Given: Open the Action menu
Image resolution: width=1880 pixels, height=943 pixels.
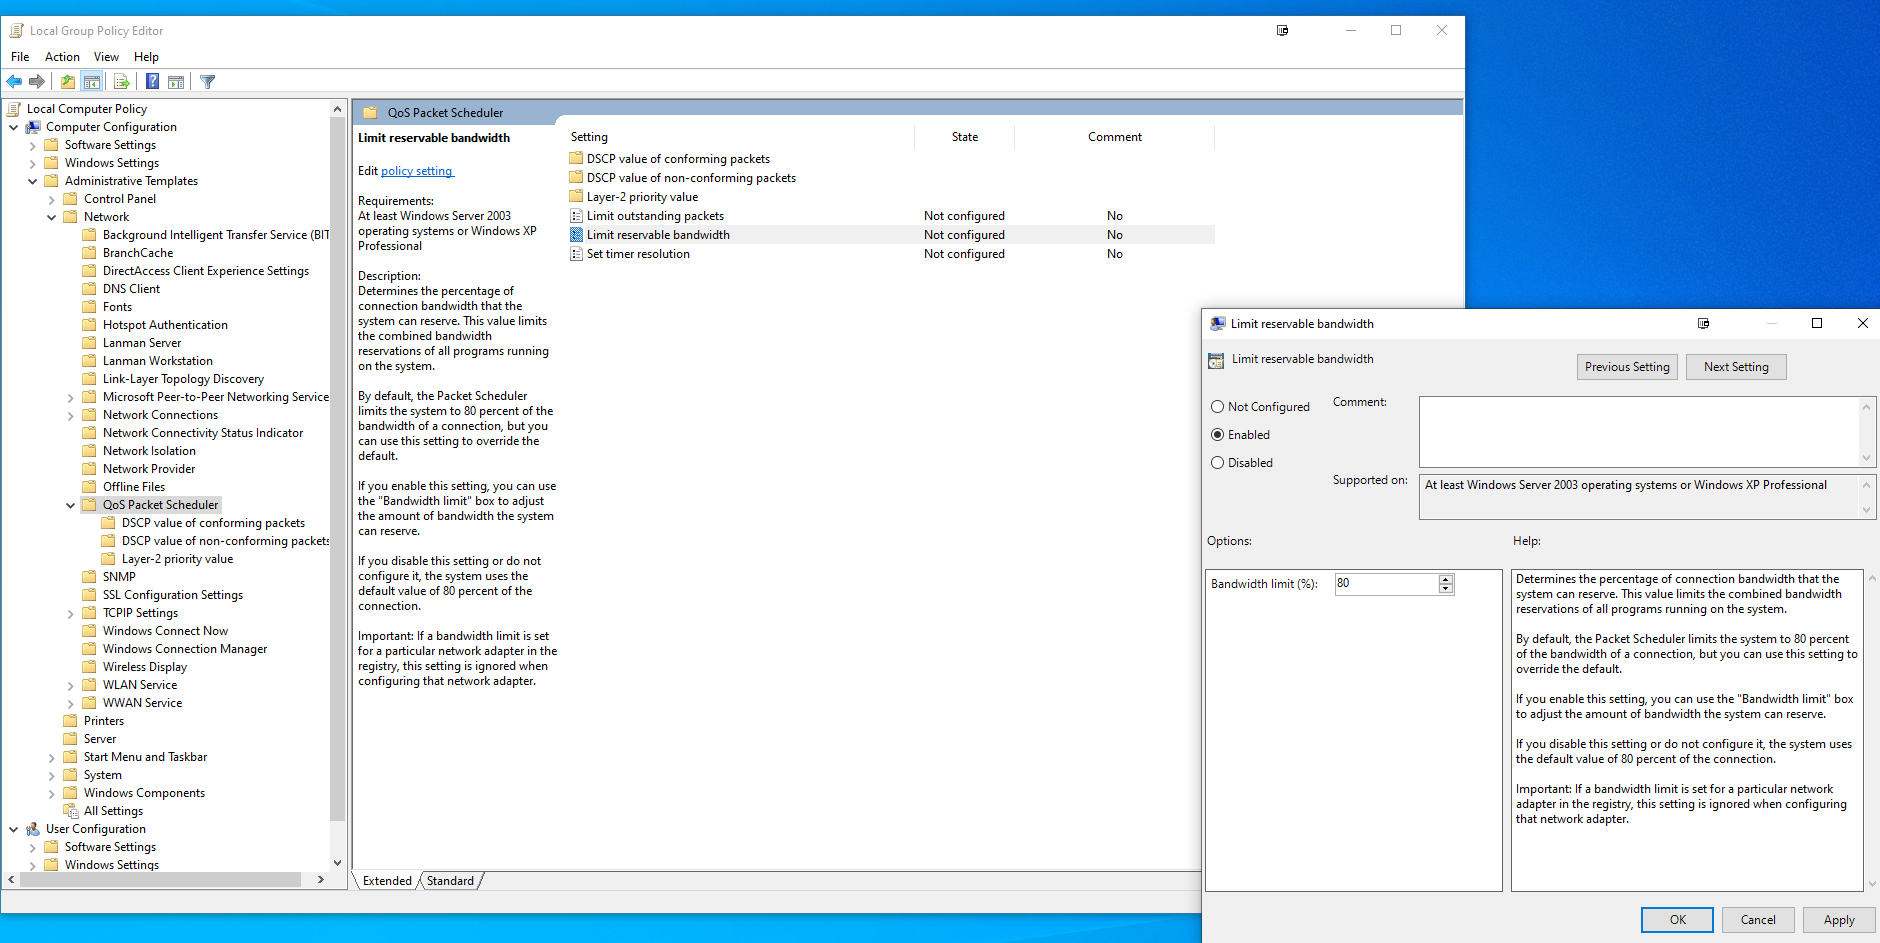Looking at the screenshot, I should (62, 57).
